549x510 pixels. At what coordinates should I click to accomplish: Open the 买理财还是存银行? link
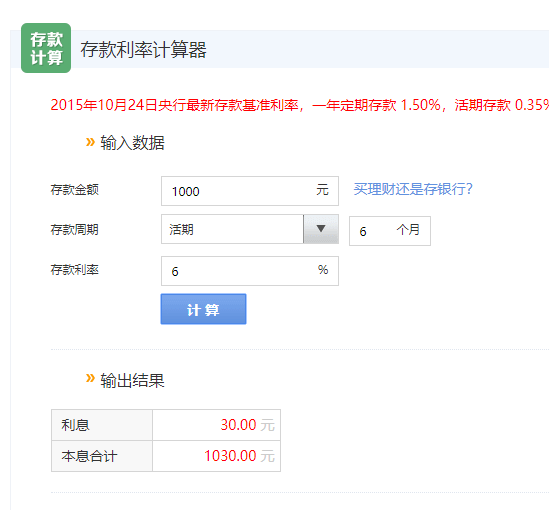coord(413,189)
